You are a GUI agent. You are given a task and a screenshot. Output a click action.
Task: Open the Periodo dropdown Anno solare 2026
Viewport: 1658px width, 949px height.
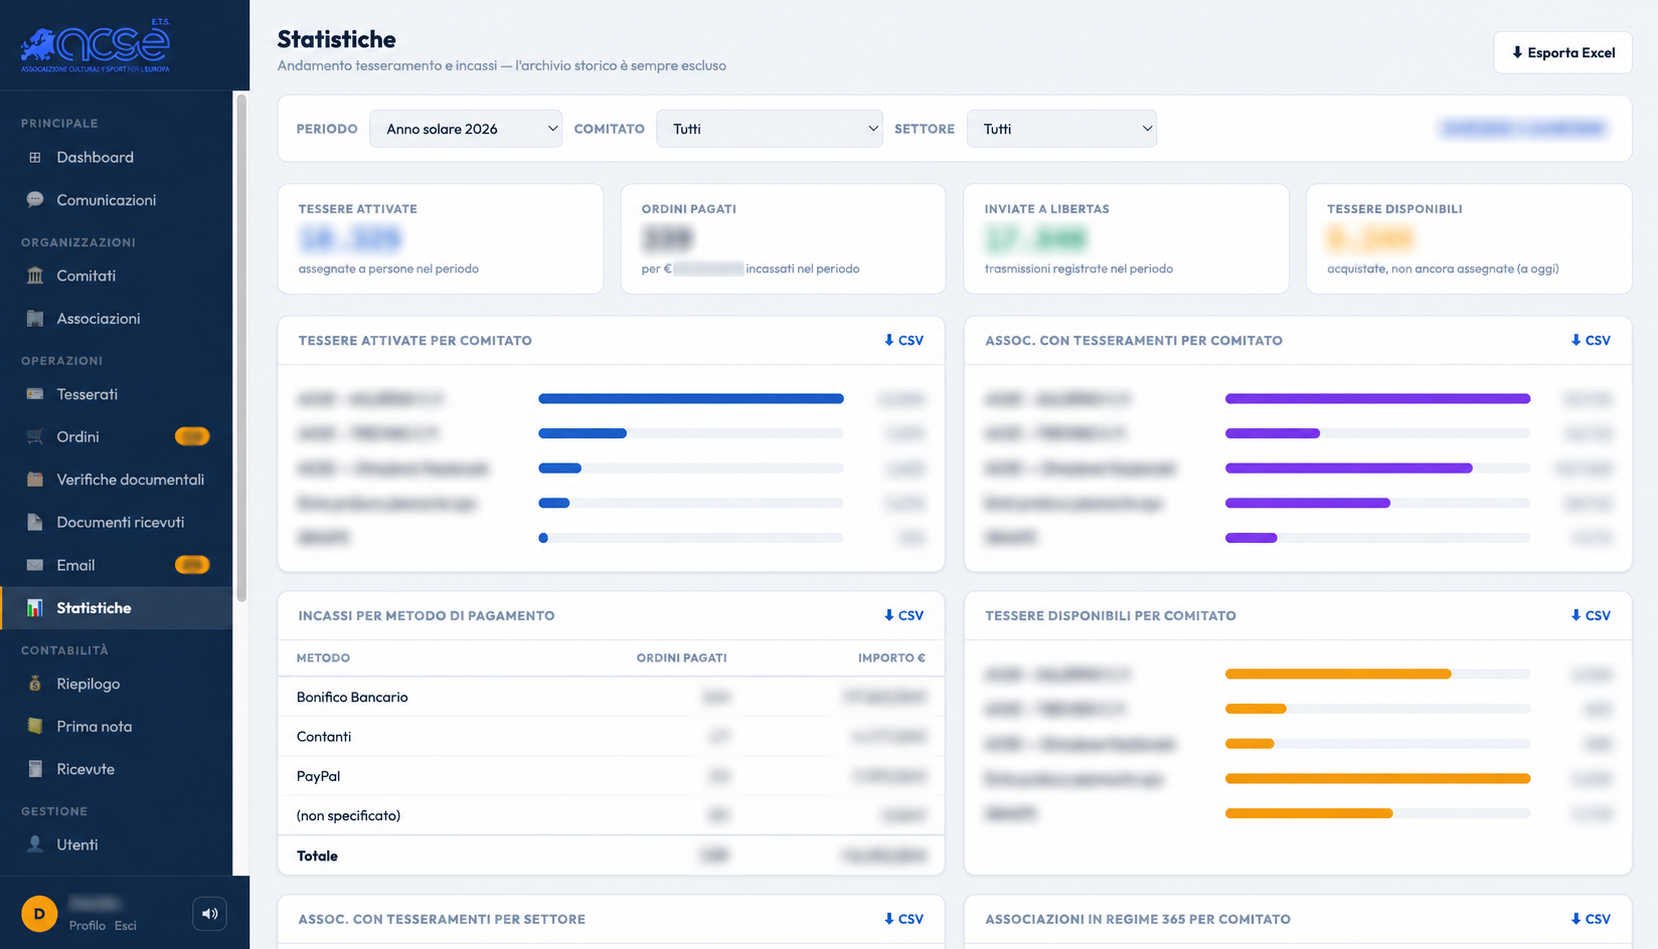point(466,129)
